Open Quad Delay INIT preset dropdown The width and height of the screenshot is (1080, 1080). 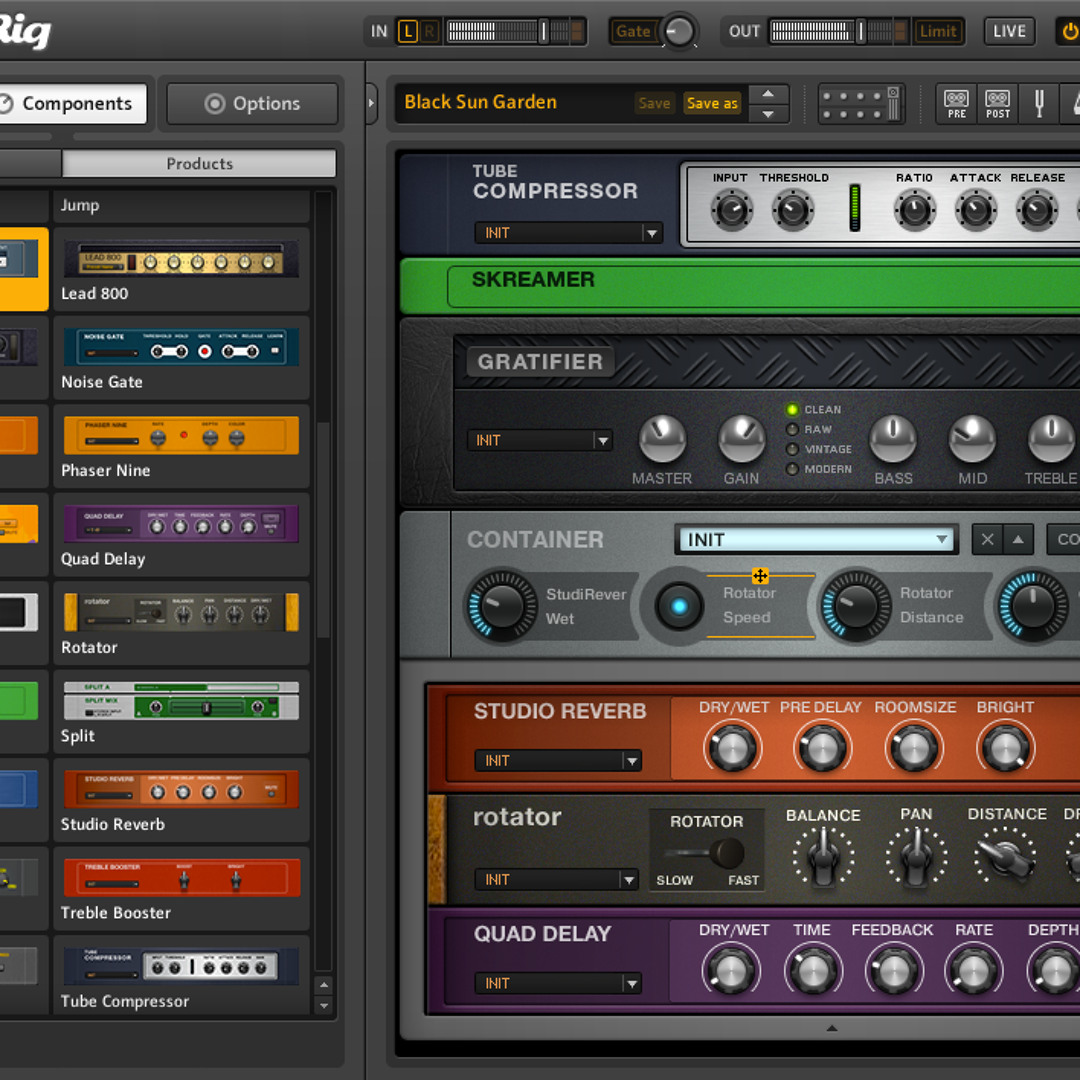(x=558, y=983)
